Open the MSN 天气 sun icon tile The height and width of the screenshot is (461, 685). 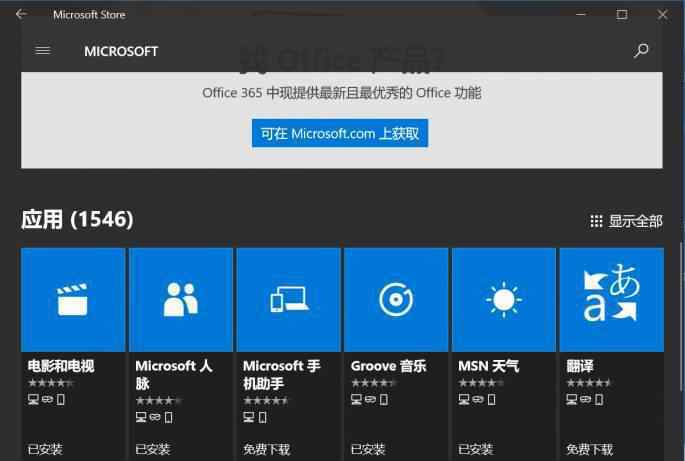click(504, 300)
